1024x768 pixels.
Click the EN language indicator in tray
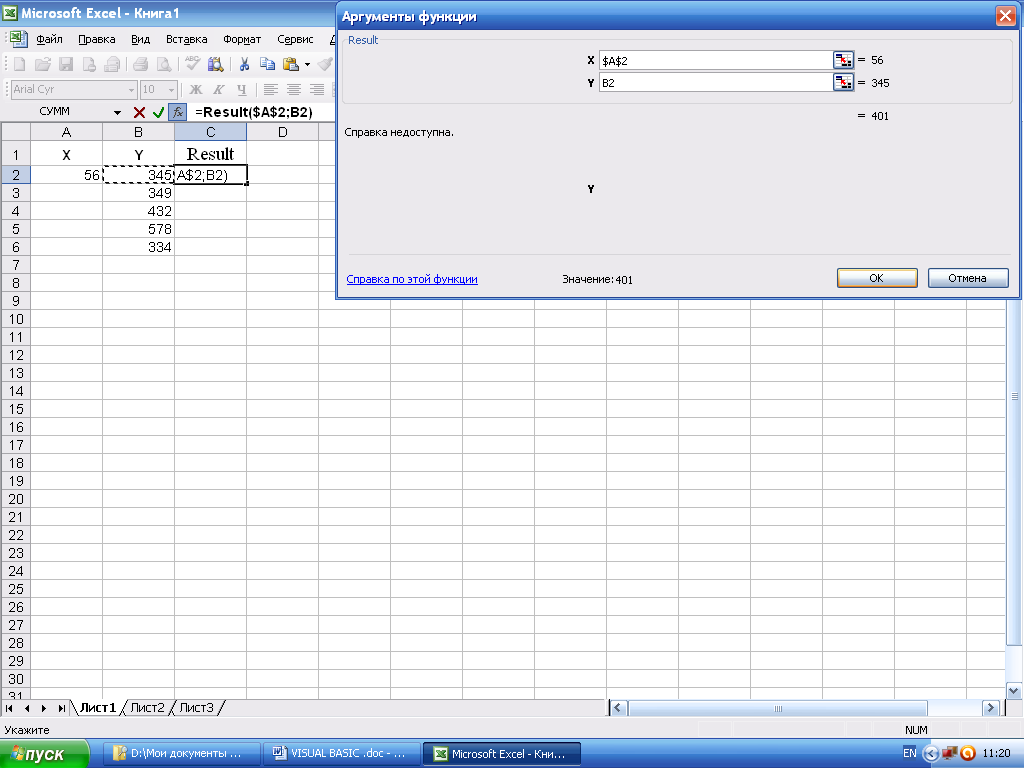(x=910, y=753)
